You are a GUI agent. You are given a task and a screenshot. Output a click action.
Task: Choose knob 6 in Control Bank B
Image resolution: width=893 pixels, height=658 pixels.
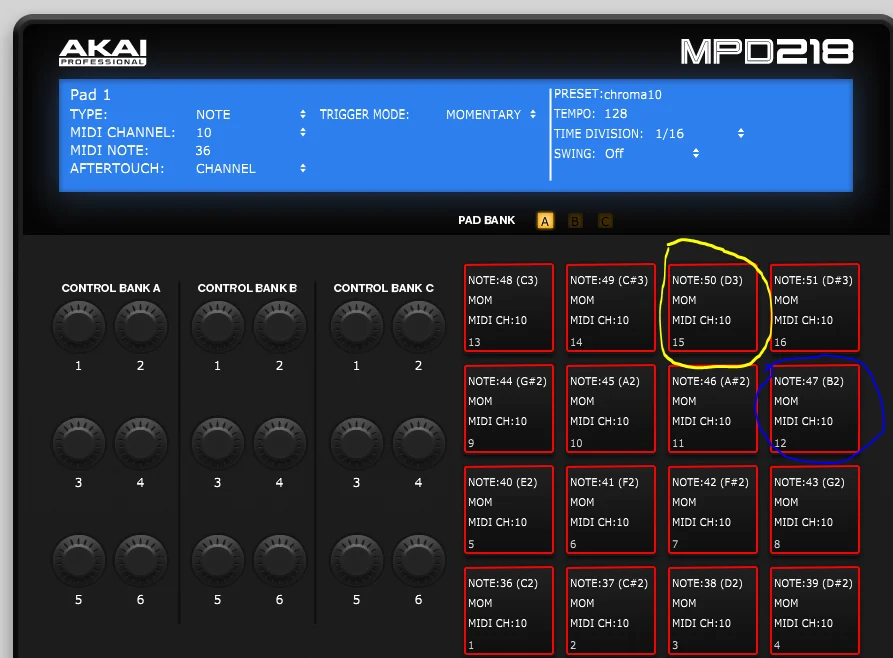[x=280, y=560]
